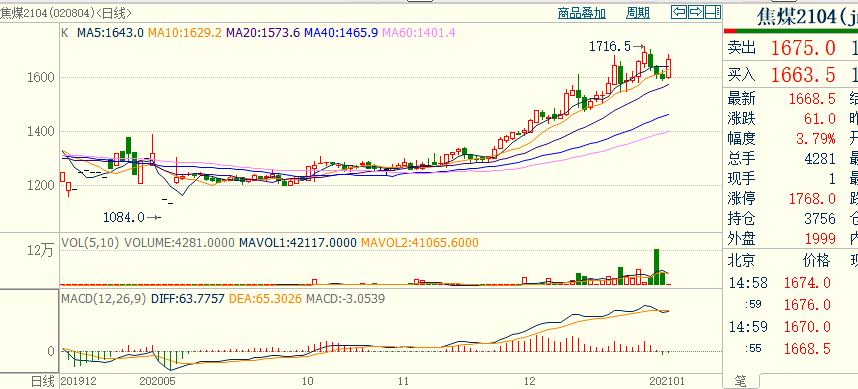
Task: Toggle the split-panel layout icon
Action: (x=712, y=11)
